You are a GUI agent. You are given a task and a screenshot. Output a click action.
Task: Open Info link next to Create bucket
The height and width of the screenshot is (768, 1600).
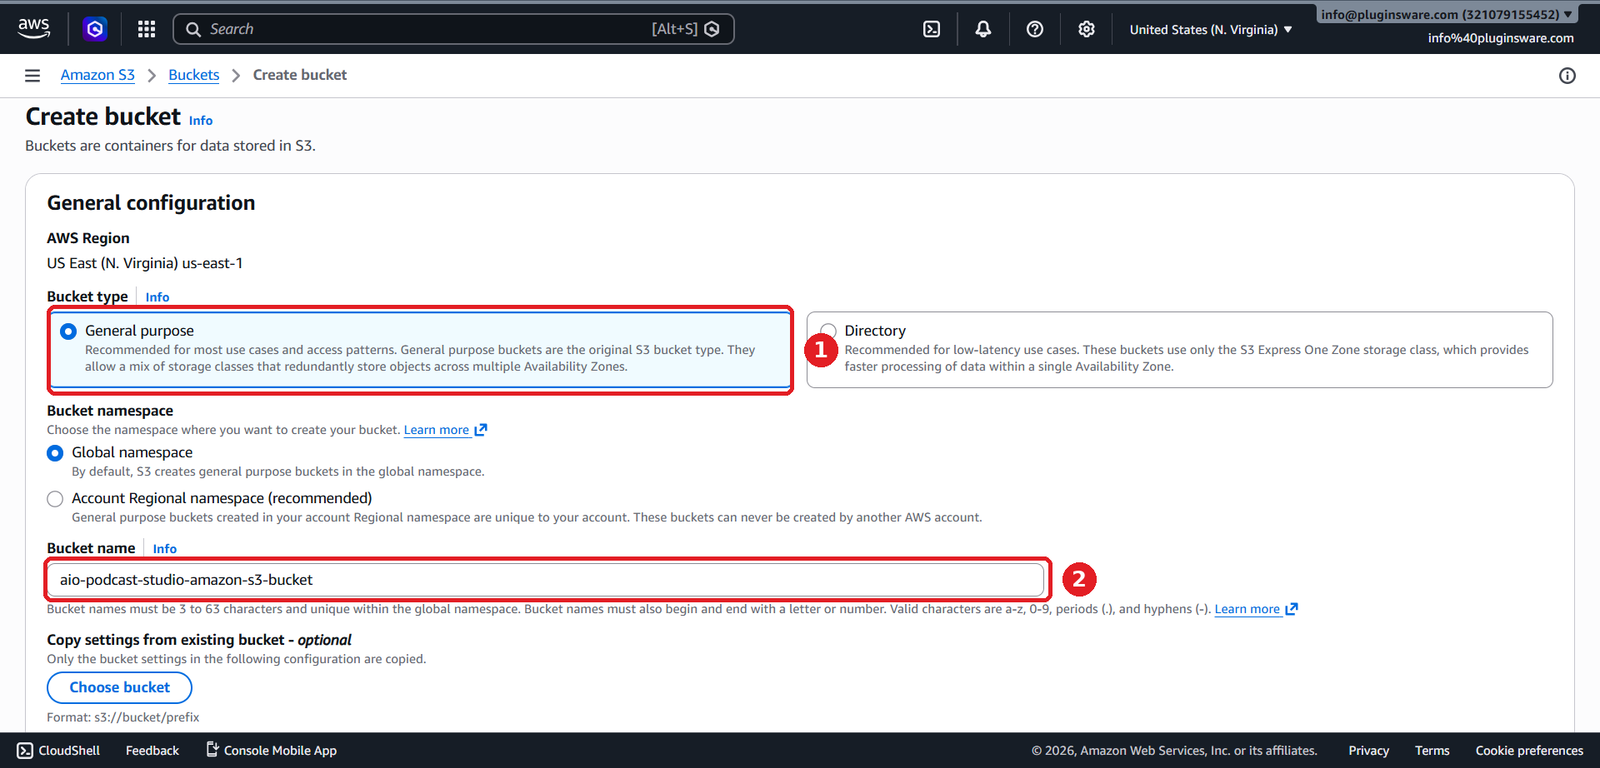(201, 121)
